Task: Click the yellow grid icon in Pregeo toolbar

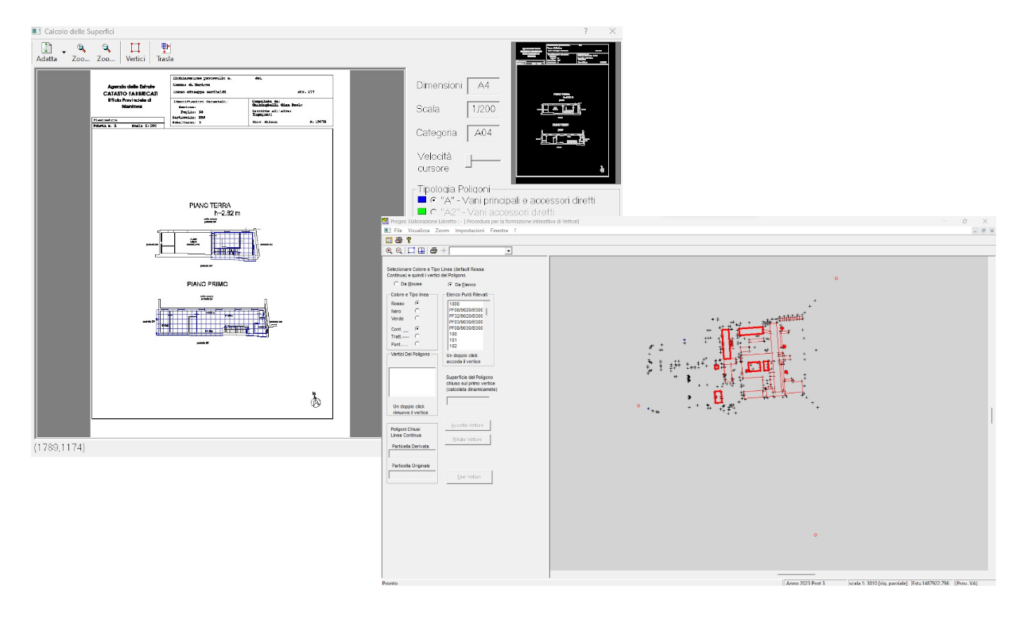Action: [x=389, y=240]
